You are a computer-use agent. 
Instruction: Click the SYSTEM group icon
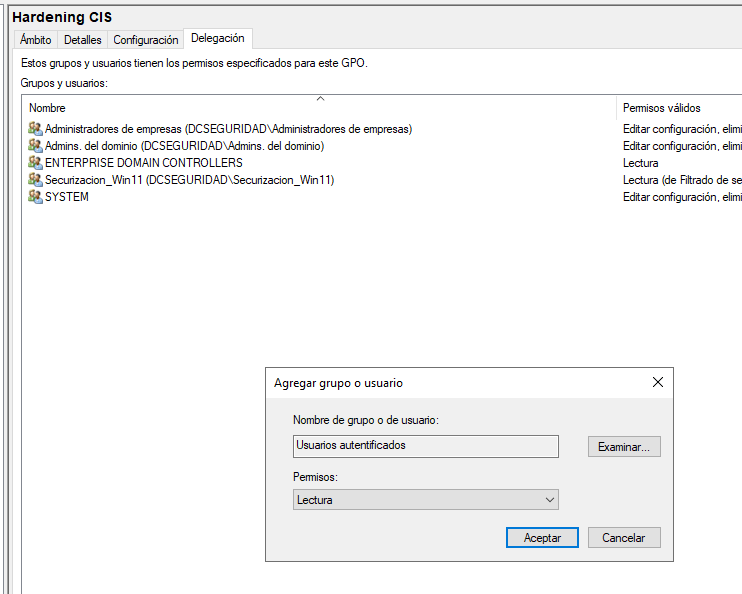coord(35,197)
